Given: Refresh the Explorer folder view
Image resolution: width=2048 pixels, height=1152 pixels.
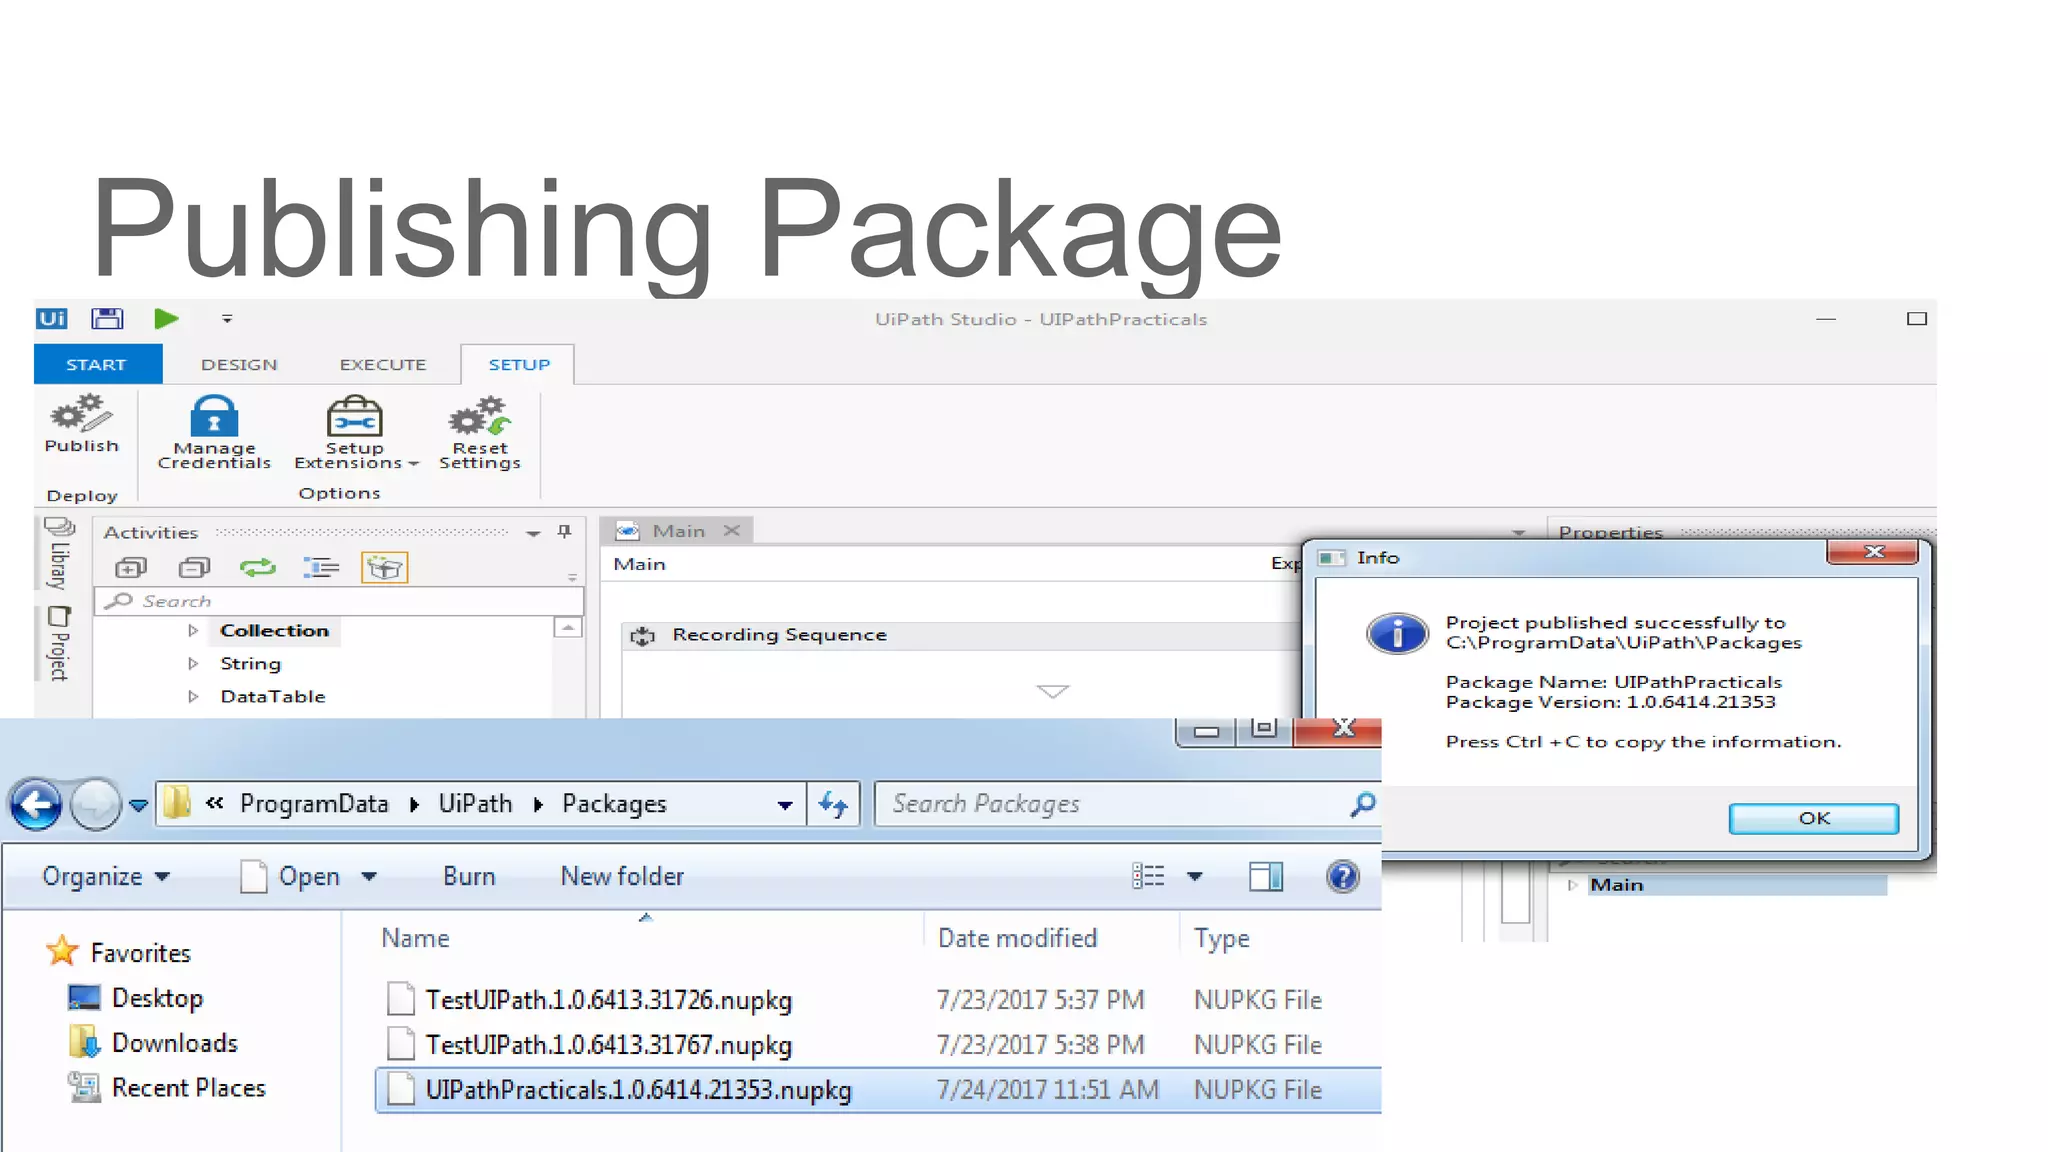Looking at the screenshot, I should [833, 804].
